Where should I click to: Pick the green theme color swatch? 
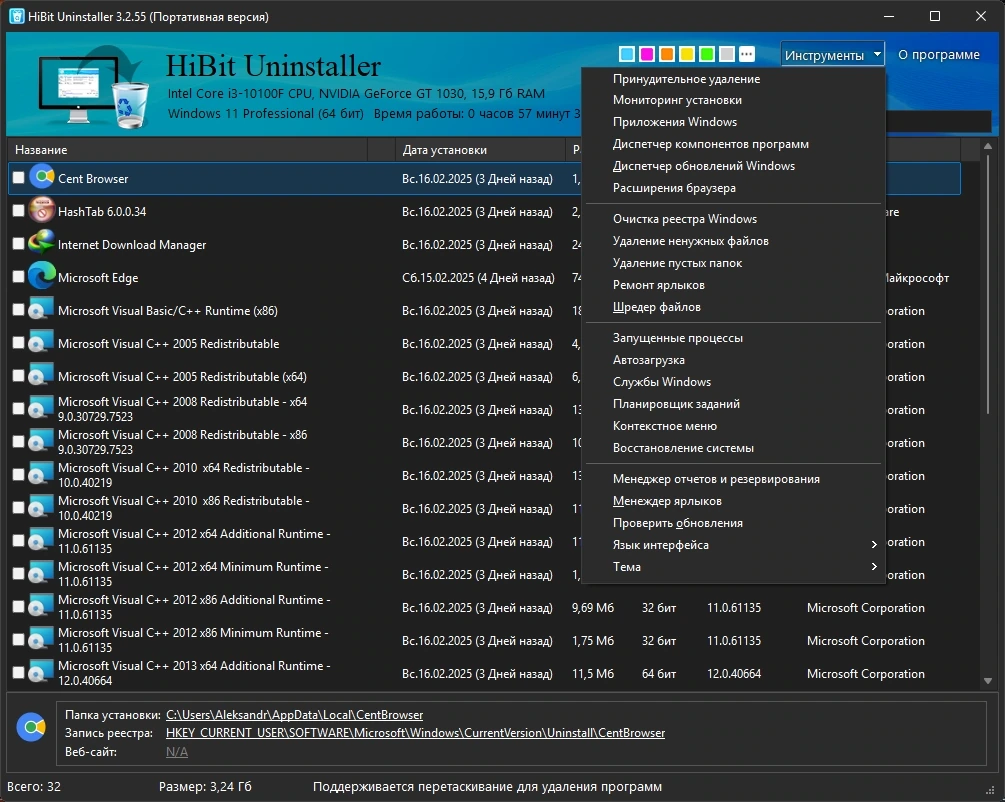pyautogui.click(x=707, y=54)
